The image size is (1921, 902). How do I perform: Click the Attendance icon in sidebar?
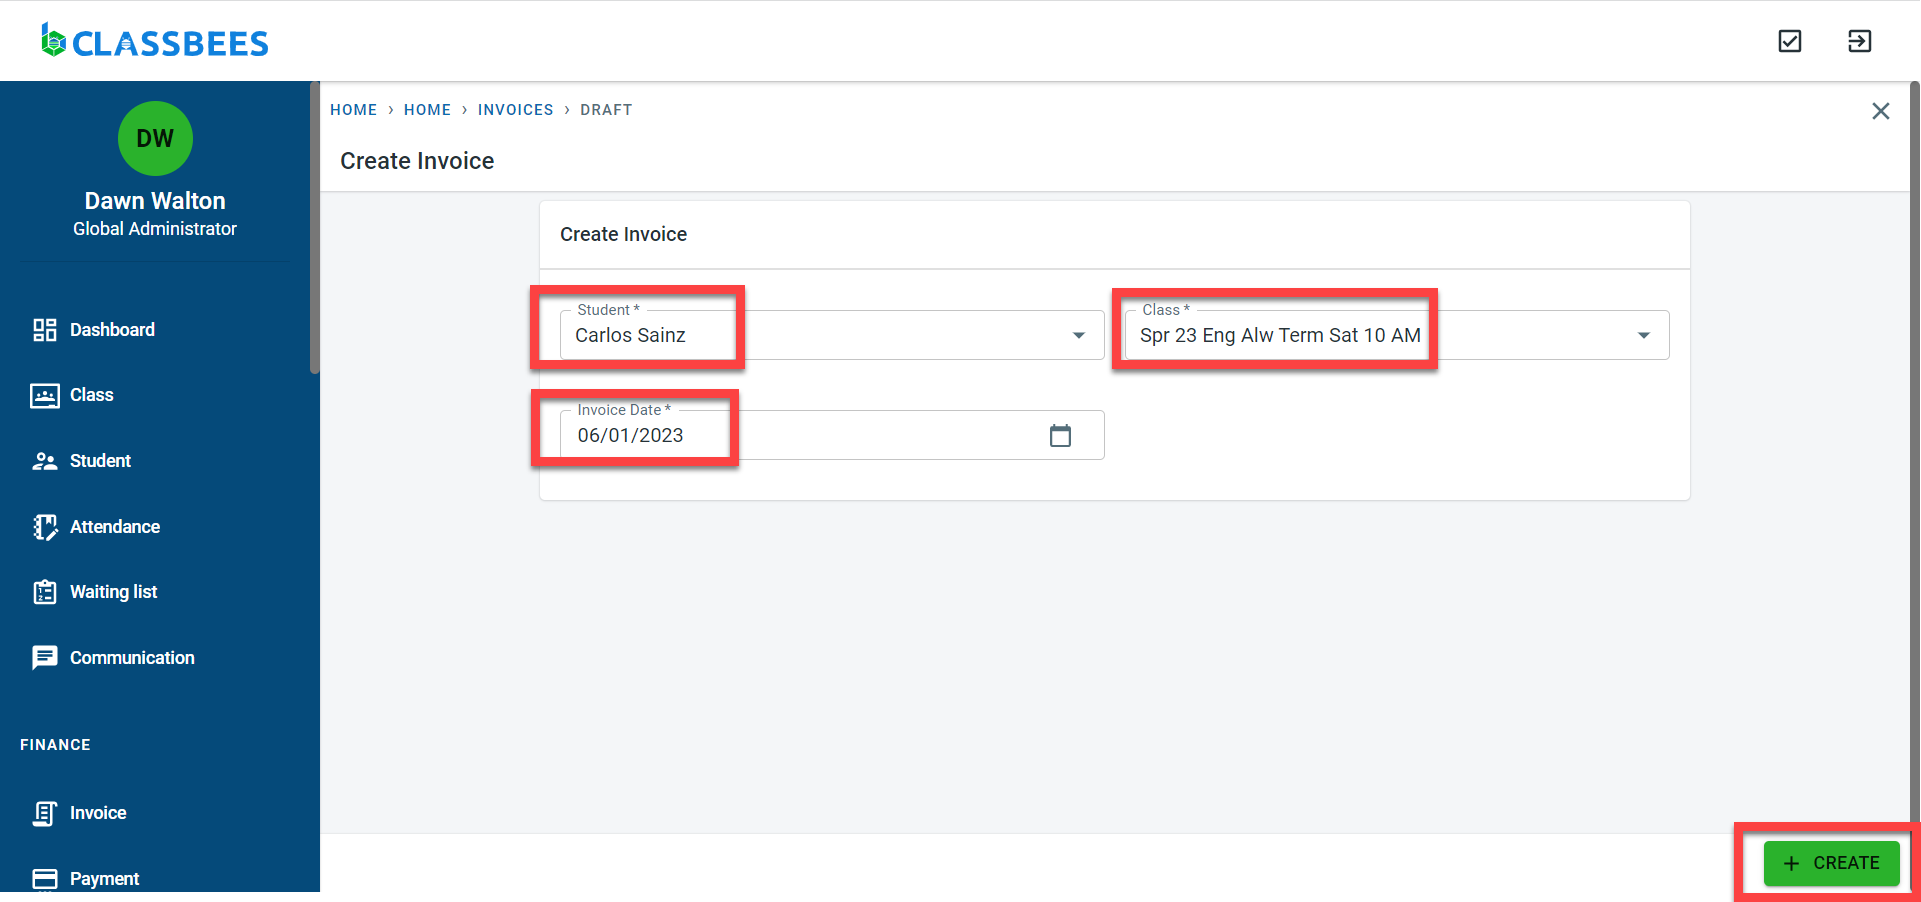pyautogui.click(x=44, y=527)
